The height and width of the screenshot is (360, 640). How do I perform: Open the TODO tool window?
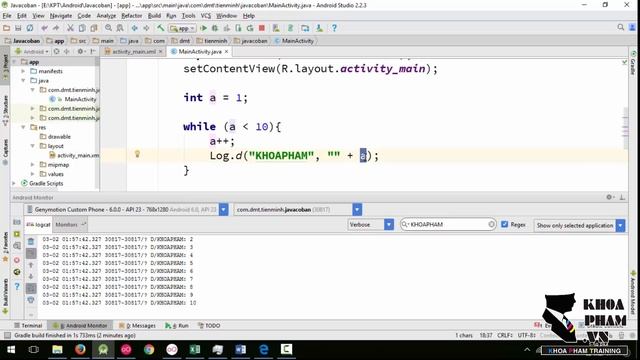[209, 325]
